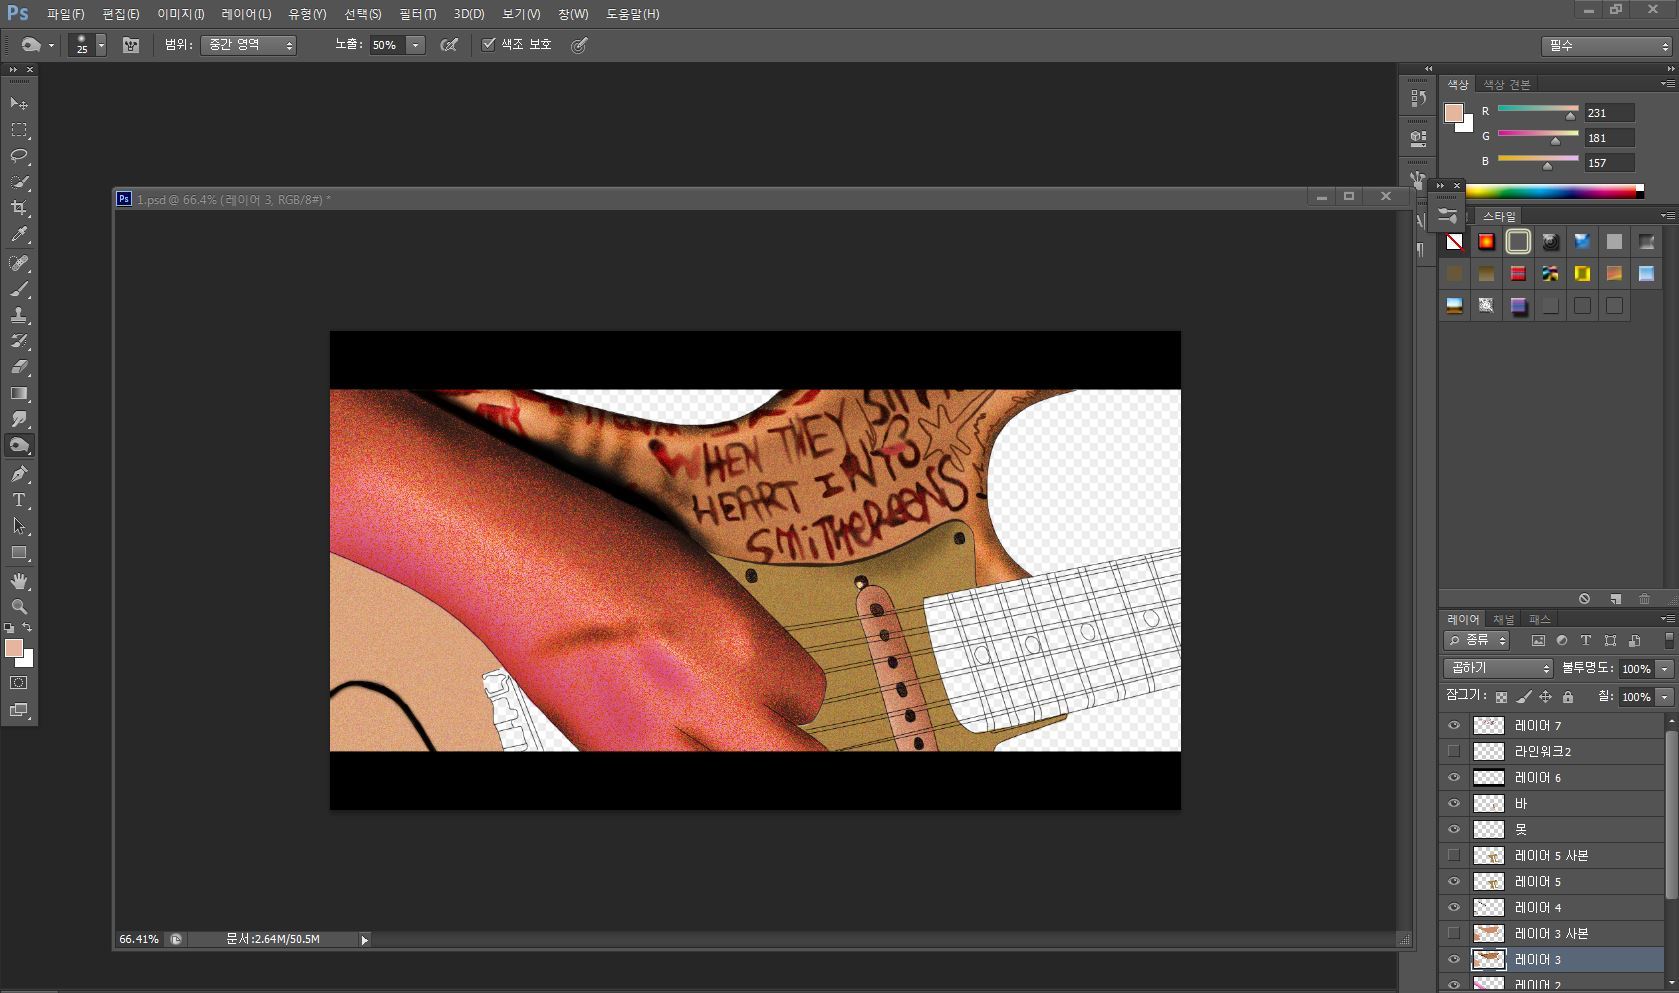The image size is (1679, 993).
Task: Pick a color from the spectrum ramp
Action: pyautogui.click(x=1554, y=191)
